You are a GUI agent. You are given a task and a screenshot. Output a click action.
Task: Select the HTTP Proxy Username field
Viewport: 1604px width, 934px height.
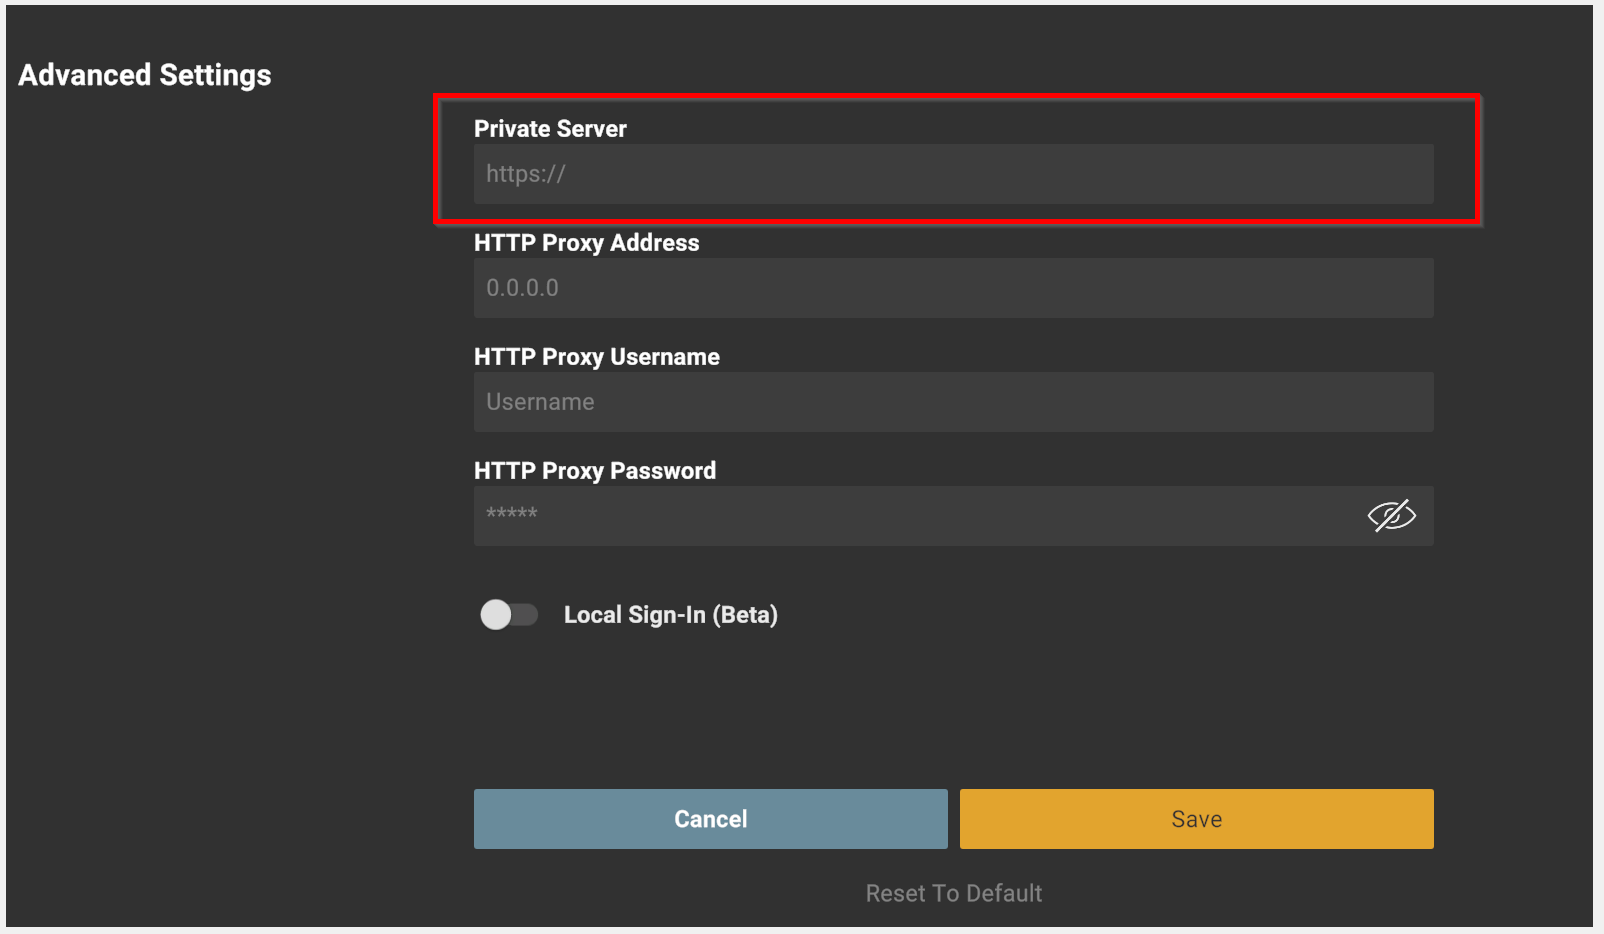click(x=952, y=402)
